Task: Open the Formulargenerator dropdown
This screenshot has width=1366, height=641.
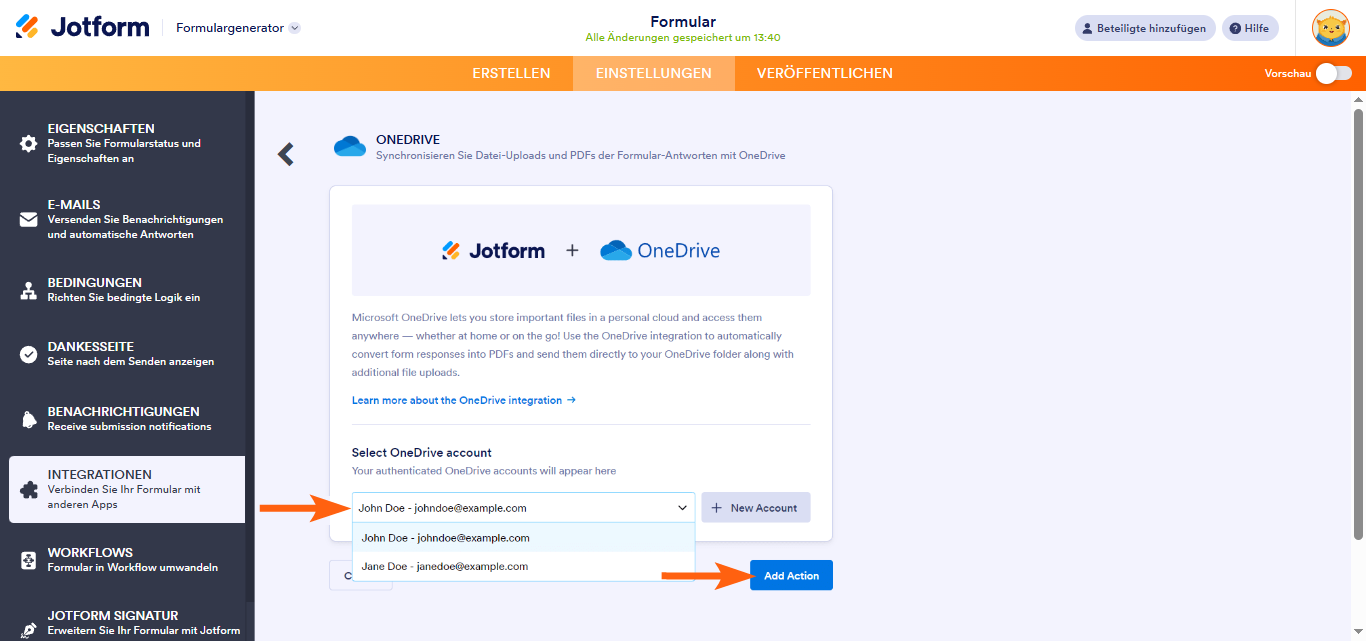Action: tap(237, 28)
